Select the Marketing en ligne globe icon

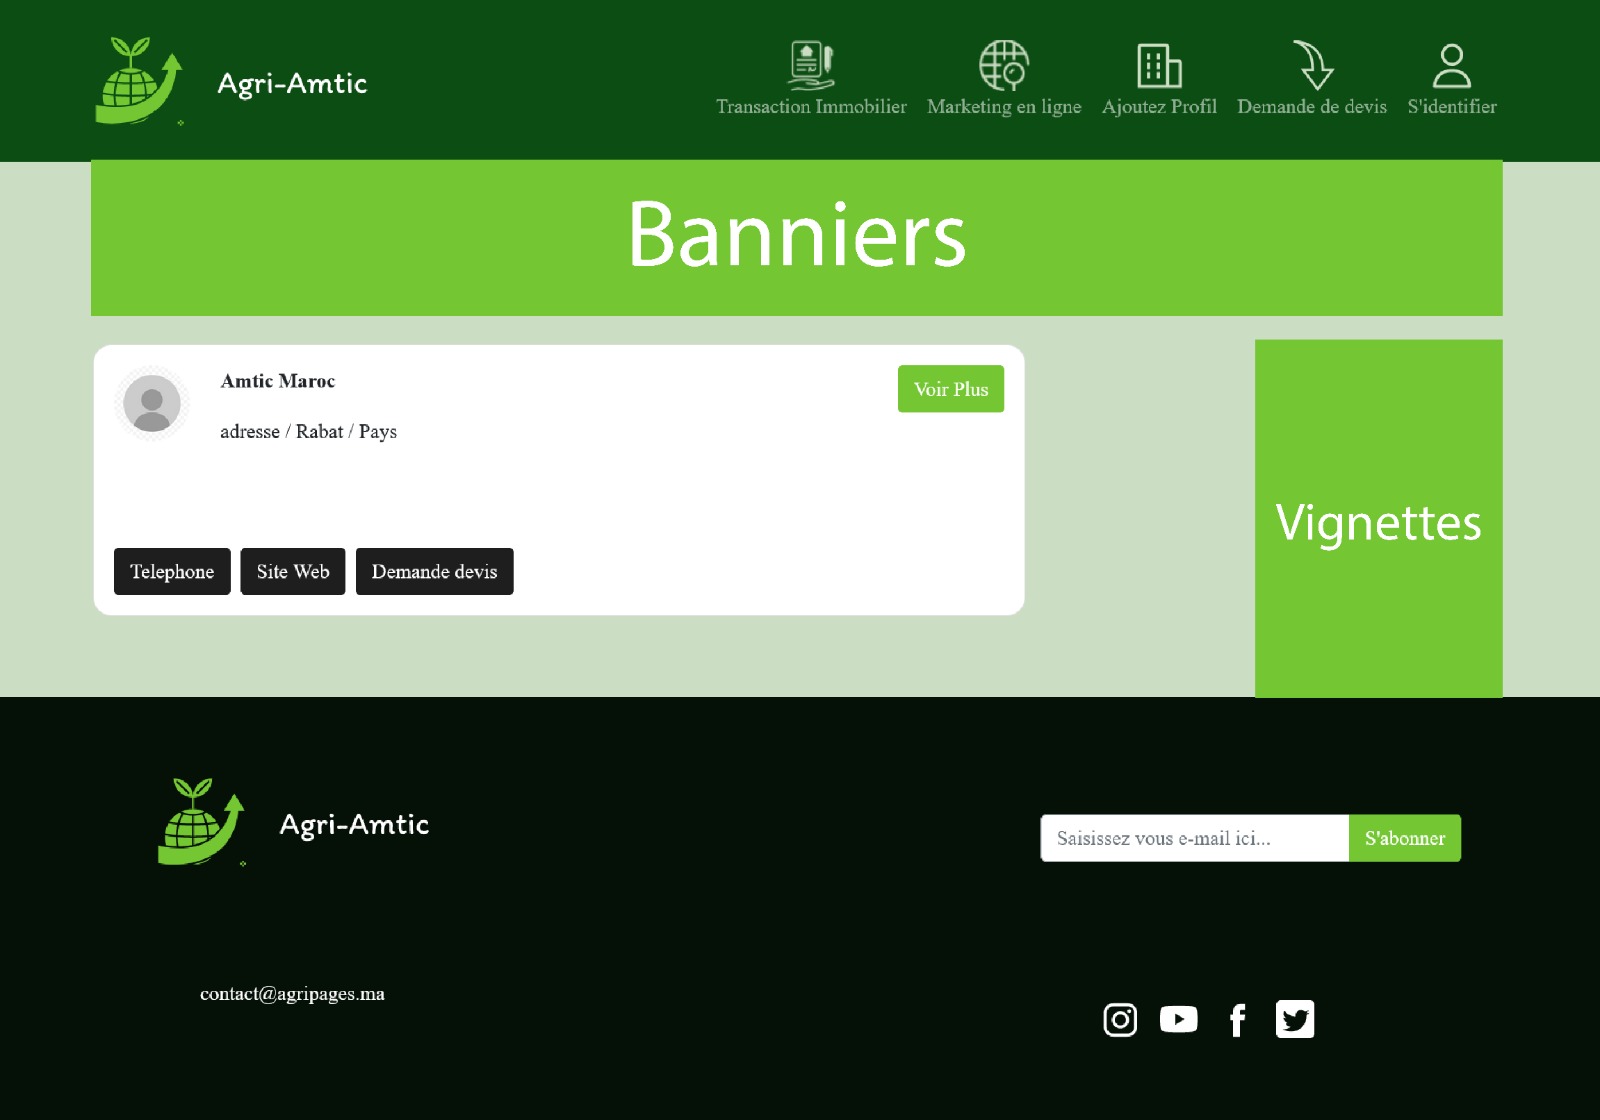pyautogui.click(x=1004, y=65)
